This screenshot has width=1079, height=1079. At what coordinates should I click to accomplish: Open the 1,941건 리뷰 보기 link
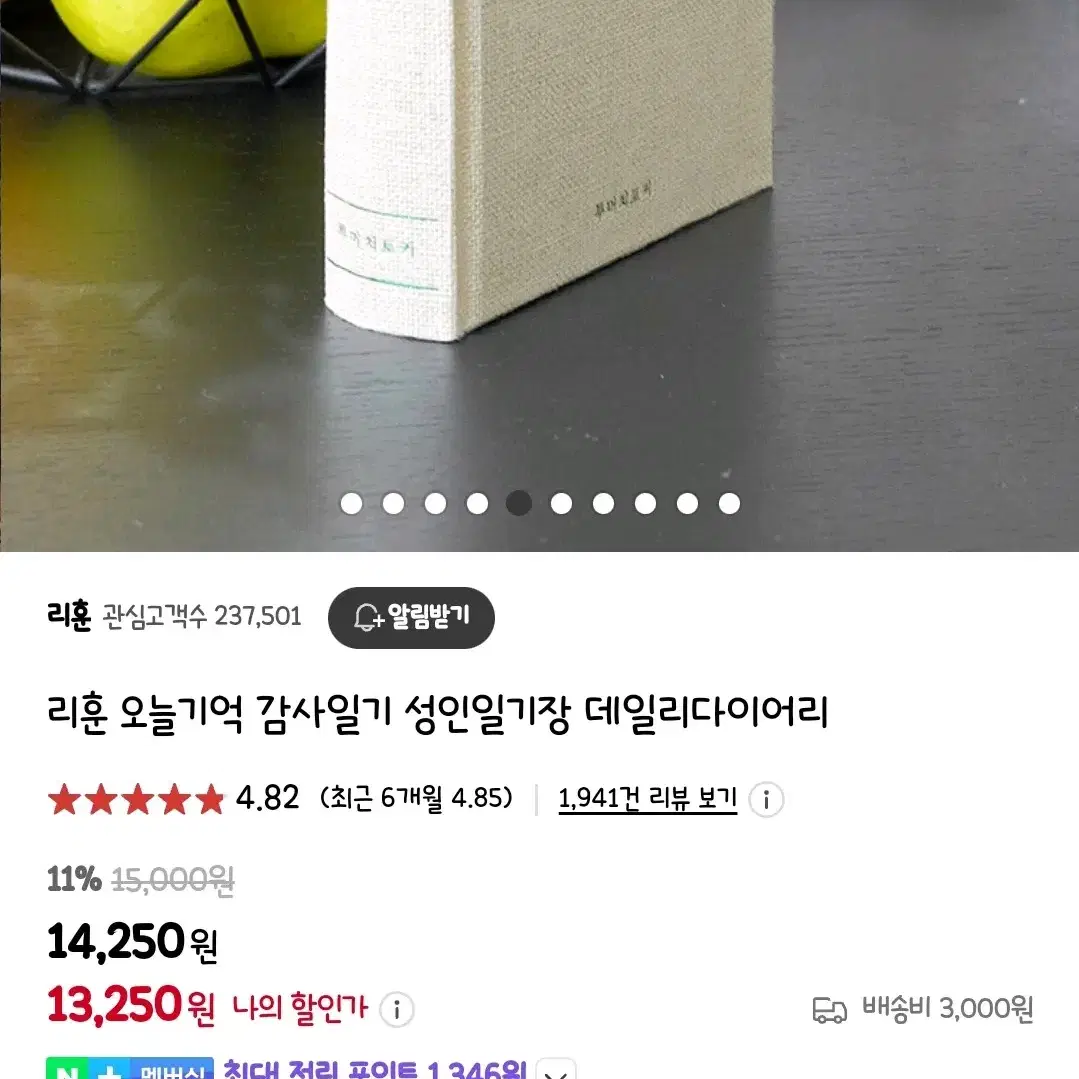coord(648,799)
